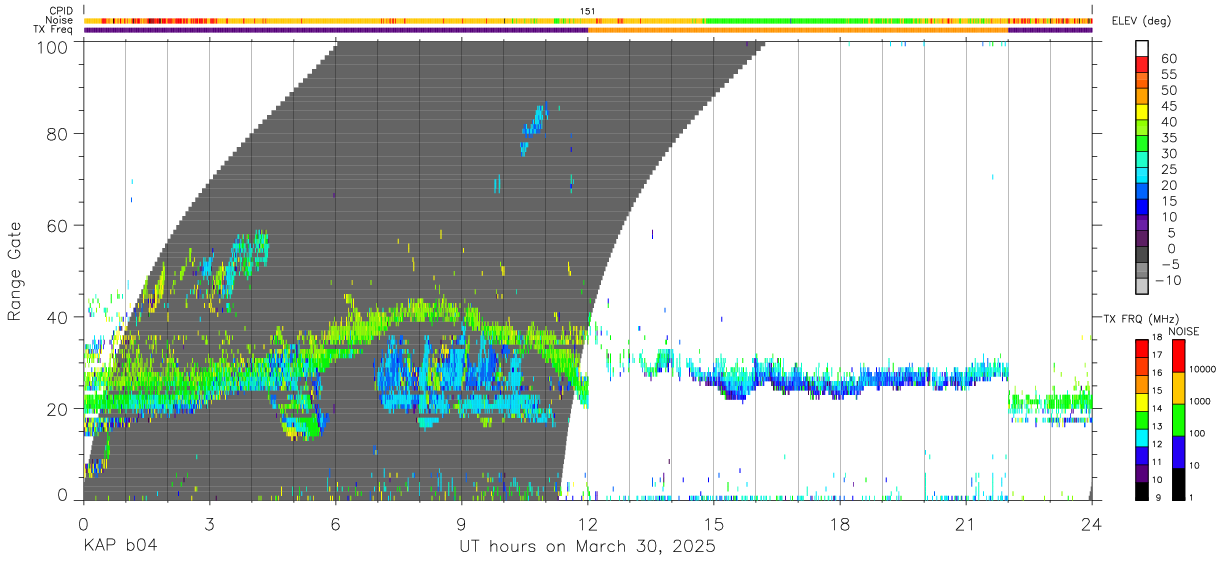
Task: Click the 9 hour mark on the UT axis
Action: pos(461,524)
